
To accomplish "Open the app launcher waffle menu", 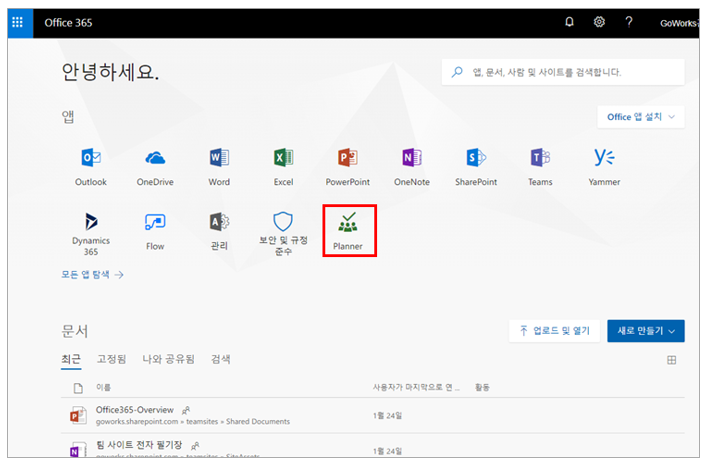I will click(18, 22).
